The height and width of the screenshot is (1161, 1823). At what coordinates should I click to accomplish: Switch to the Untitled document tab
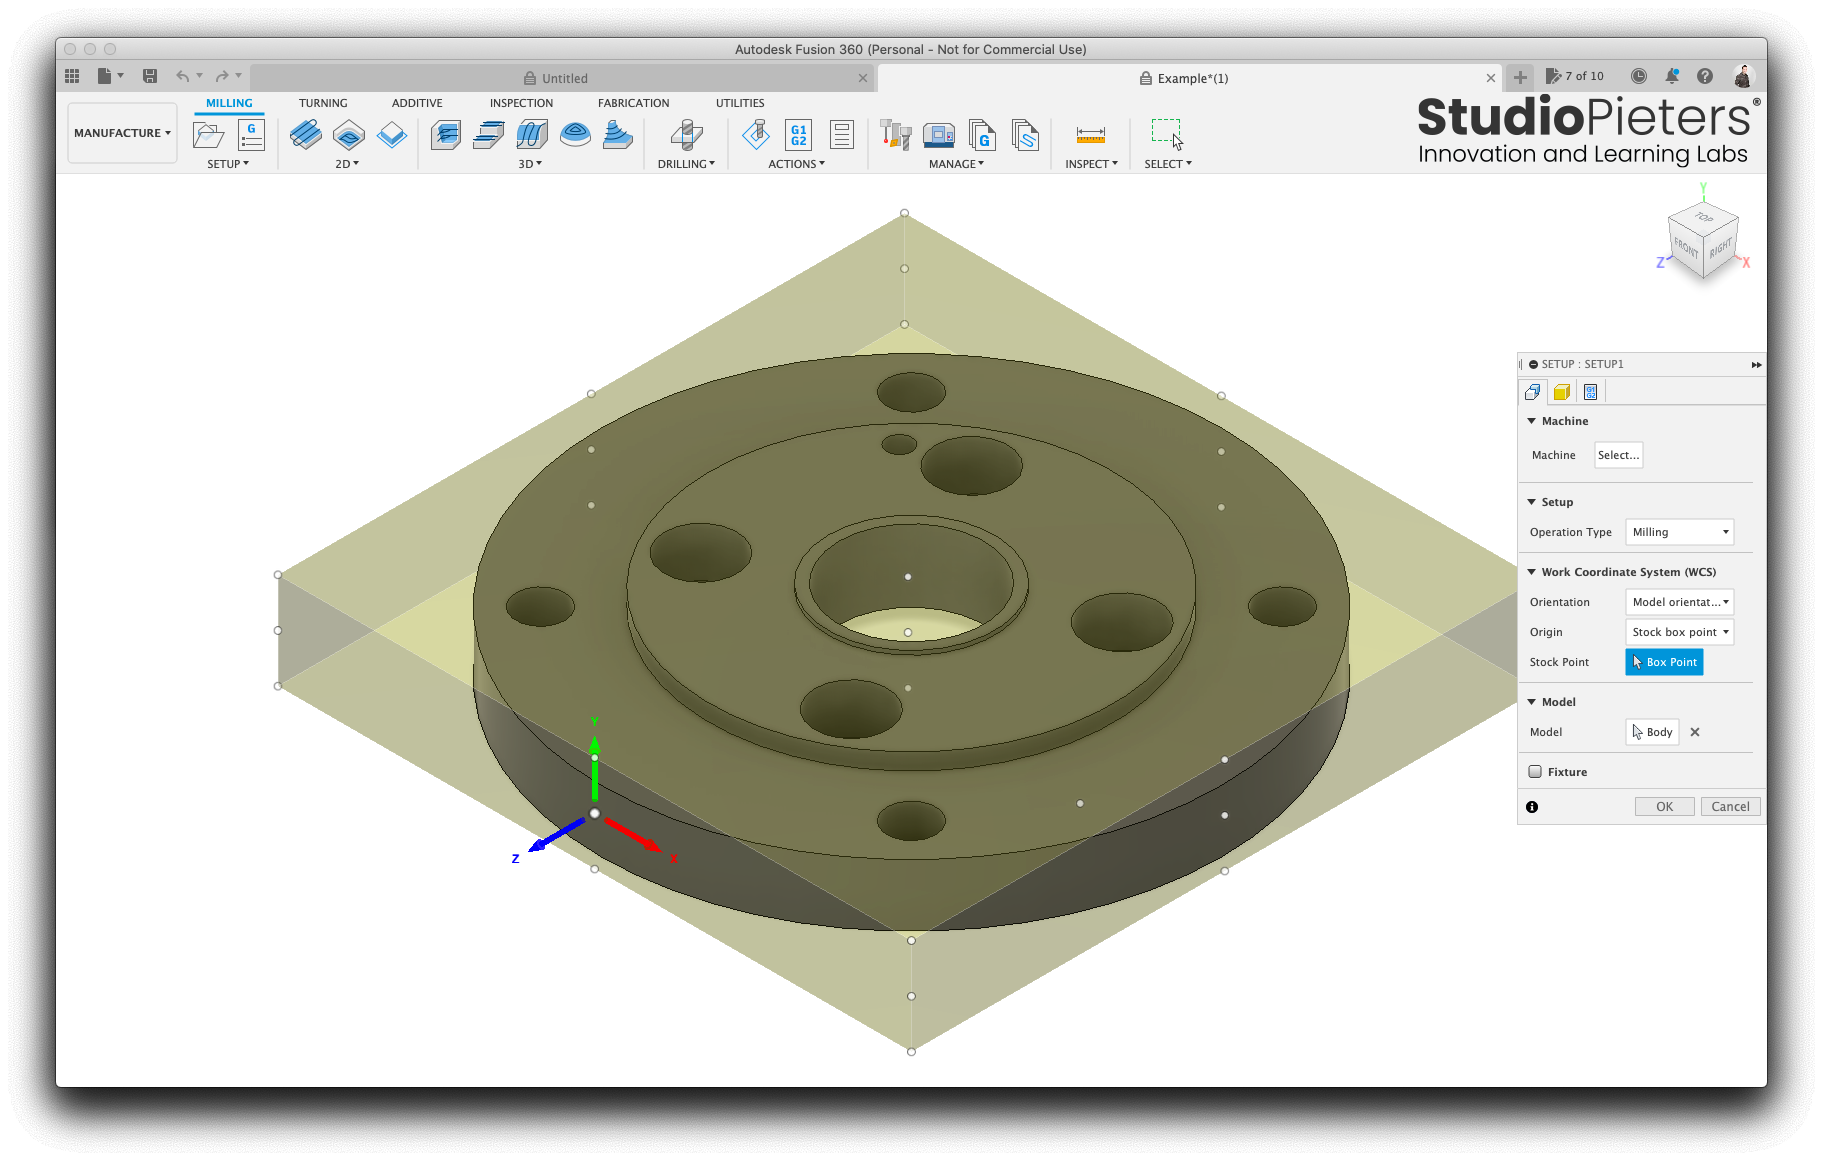563,78
